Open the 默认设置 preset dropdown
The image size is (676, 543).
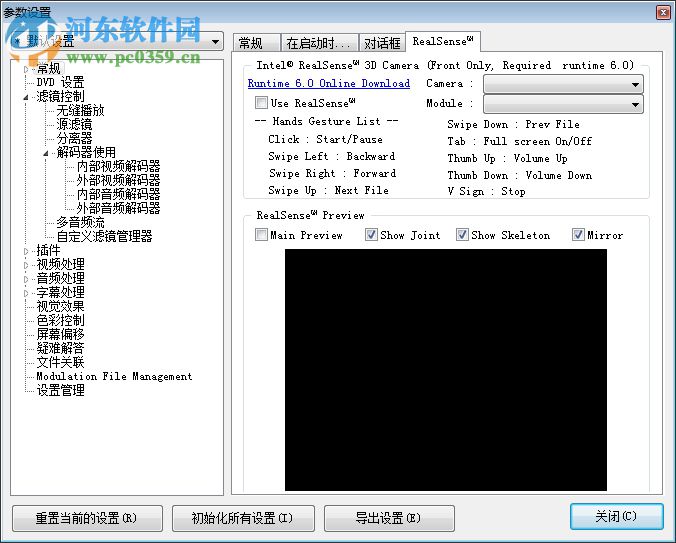click(117, 42)
